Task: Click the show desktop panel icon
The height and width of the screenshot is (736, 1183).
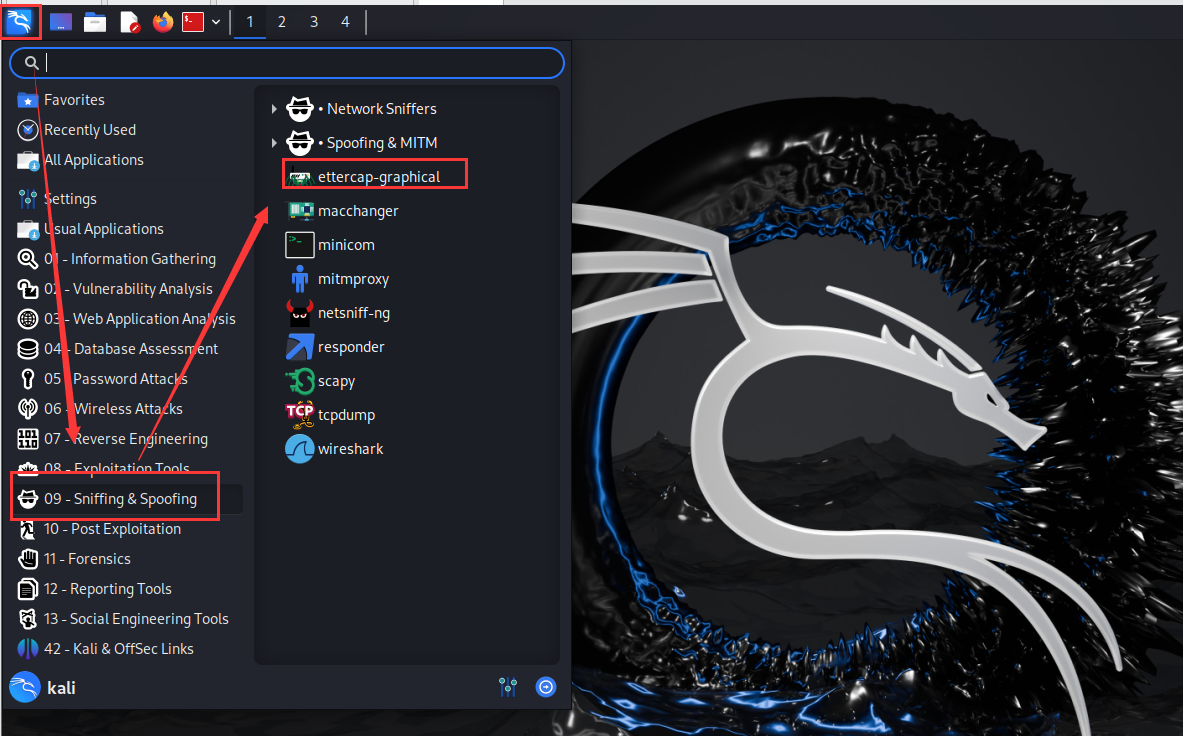Action: pos(61,22)
